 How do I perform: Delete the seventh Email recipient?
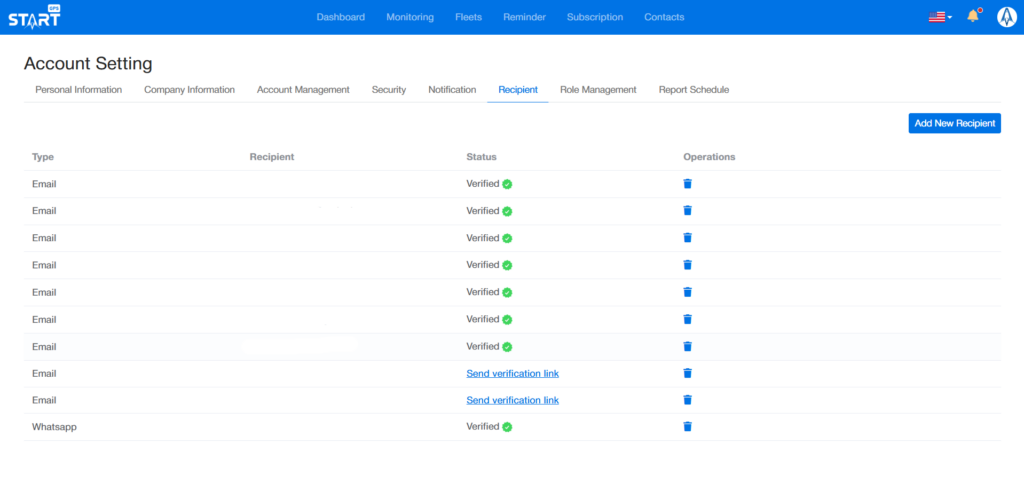687,346
